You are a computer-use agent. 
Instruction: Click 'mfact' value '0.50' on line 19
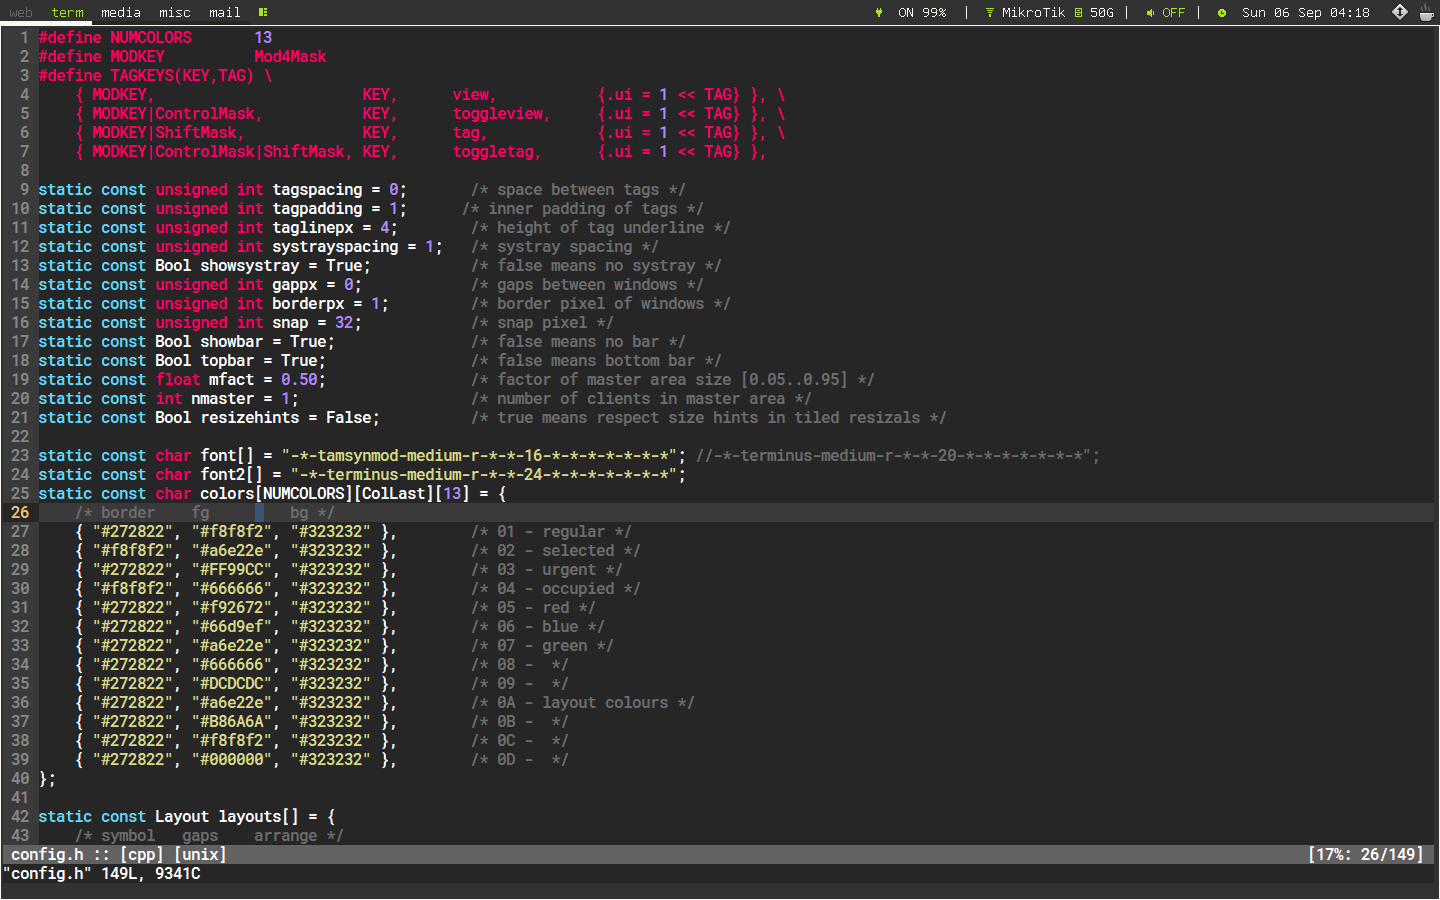(299, 380)
